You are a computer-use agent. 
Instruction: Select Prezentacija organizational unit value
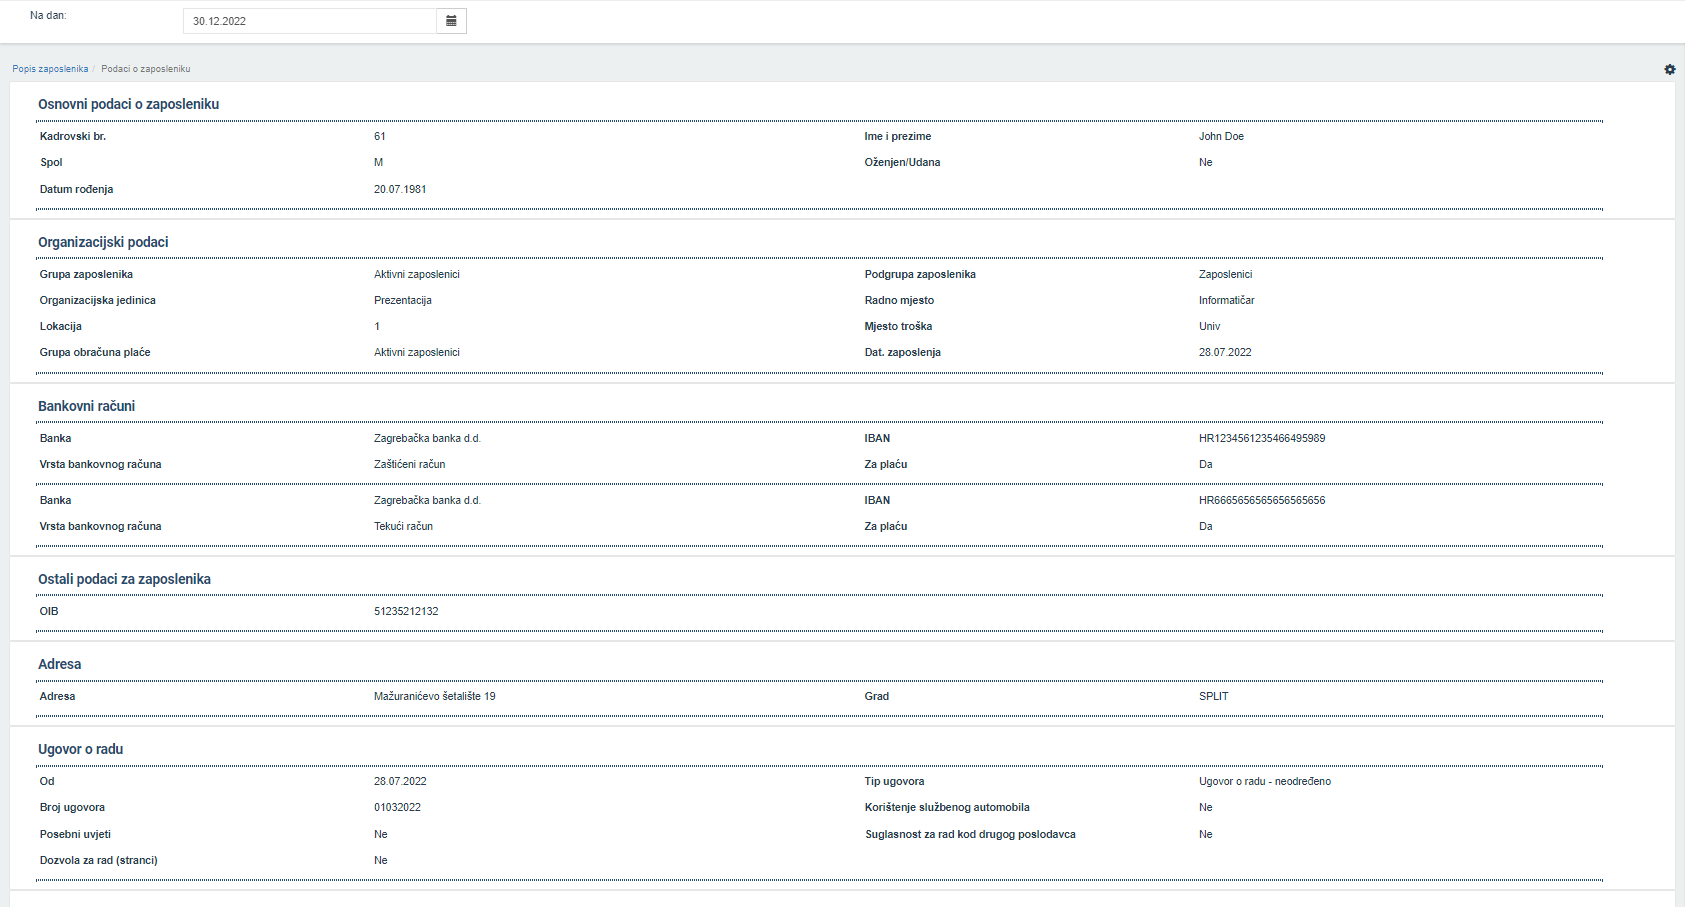tap(403, 300)
